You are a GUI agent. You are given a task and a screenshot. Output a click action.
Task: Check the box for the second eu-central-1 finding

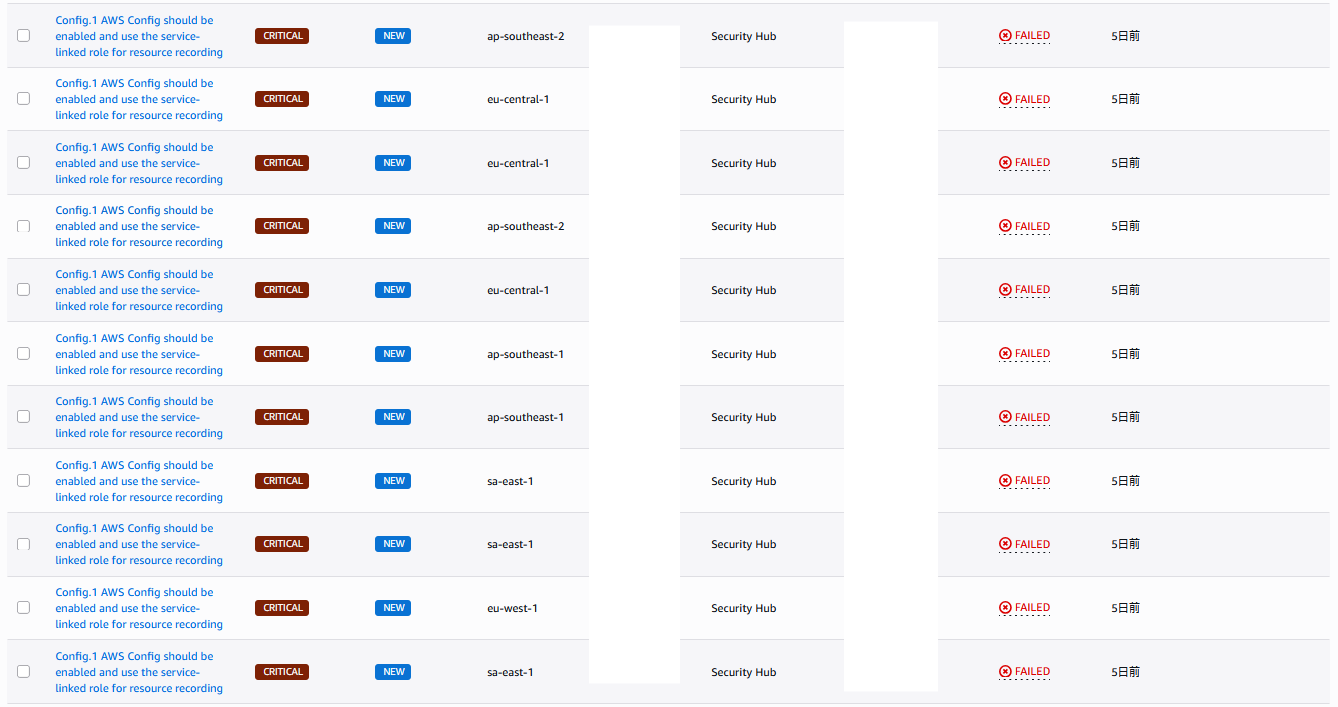(x=24, y=162)
